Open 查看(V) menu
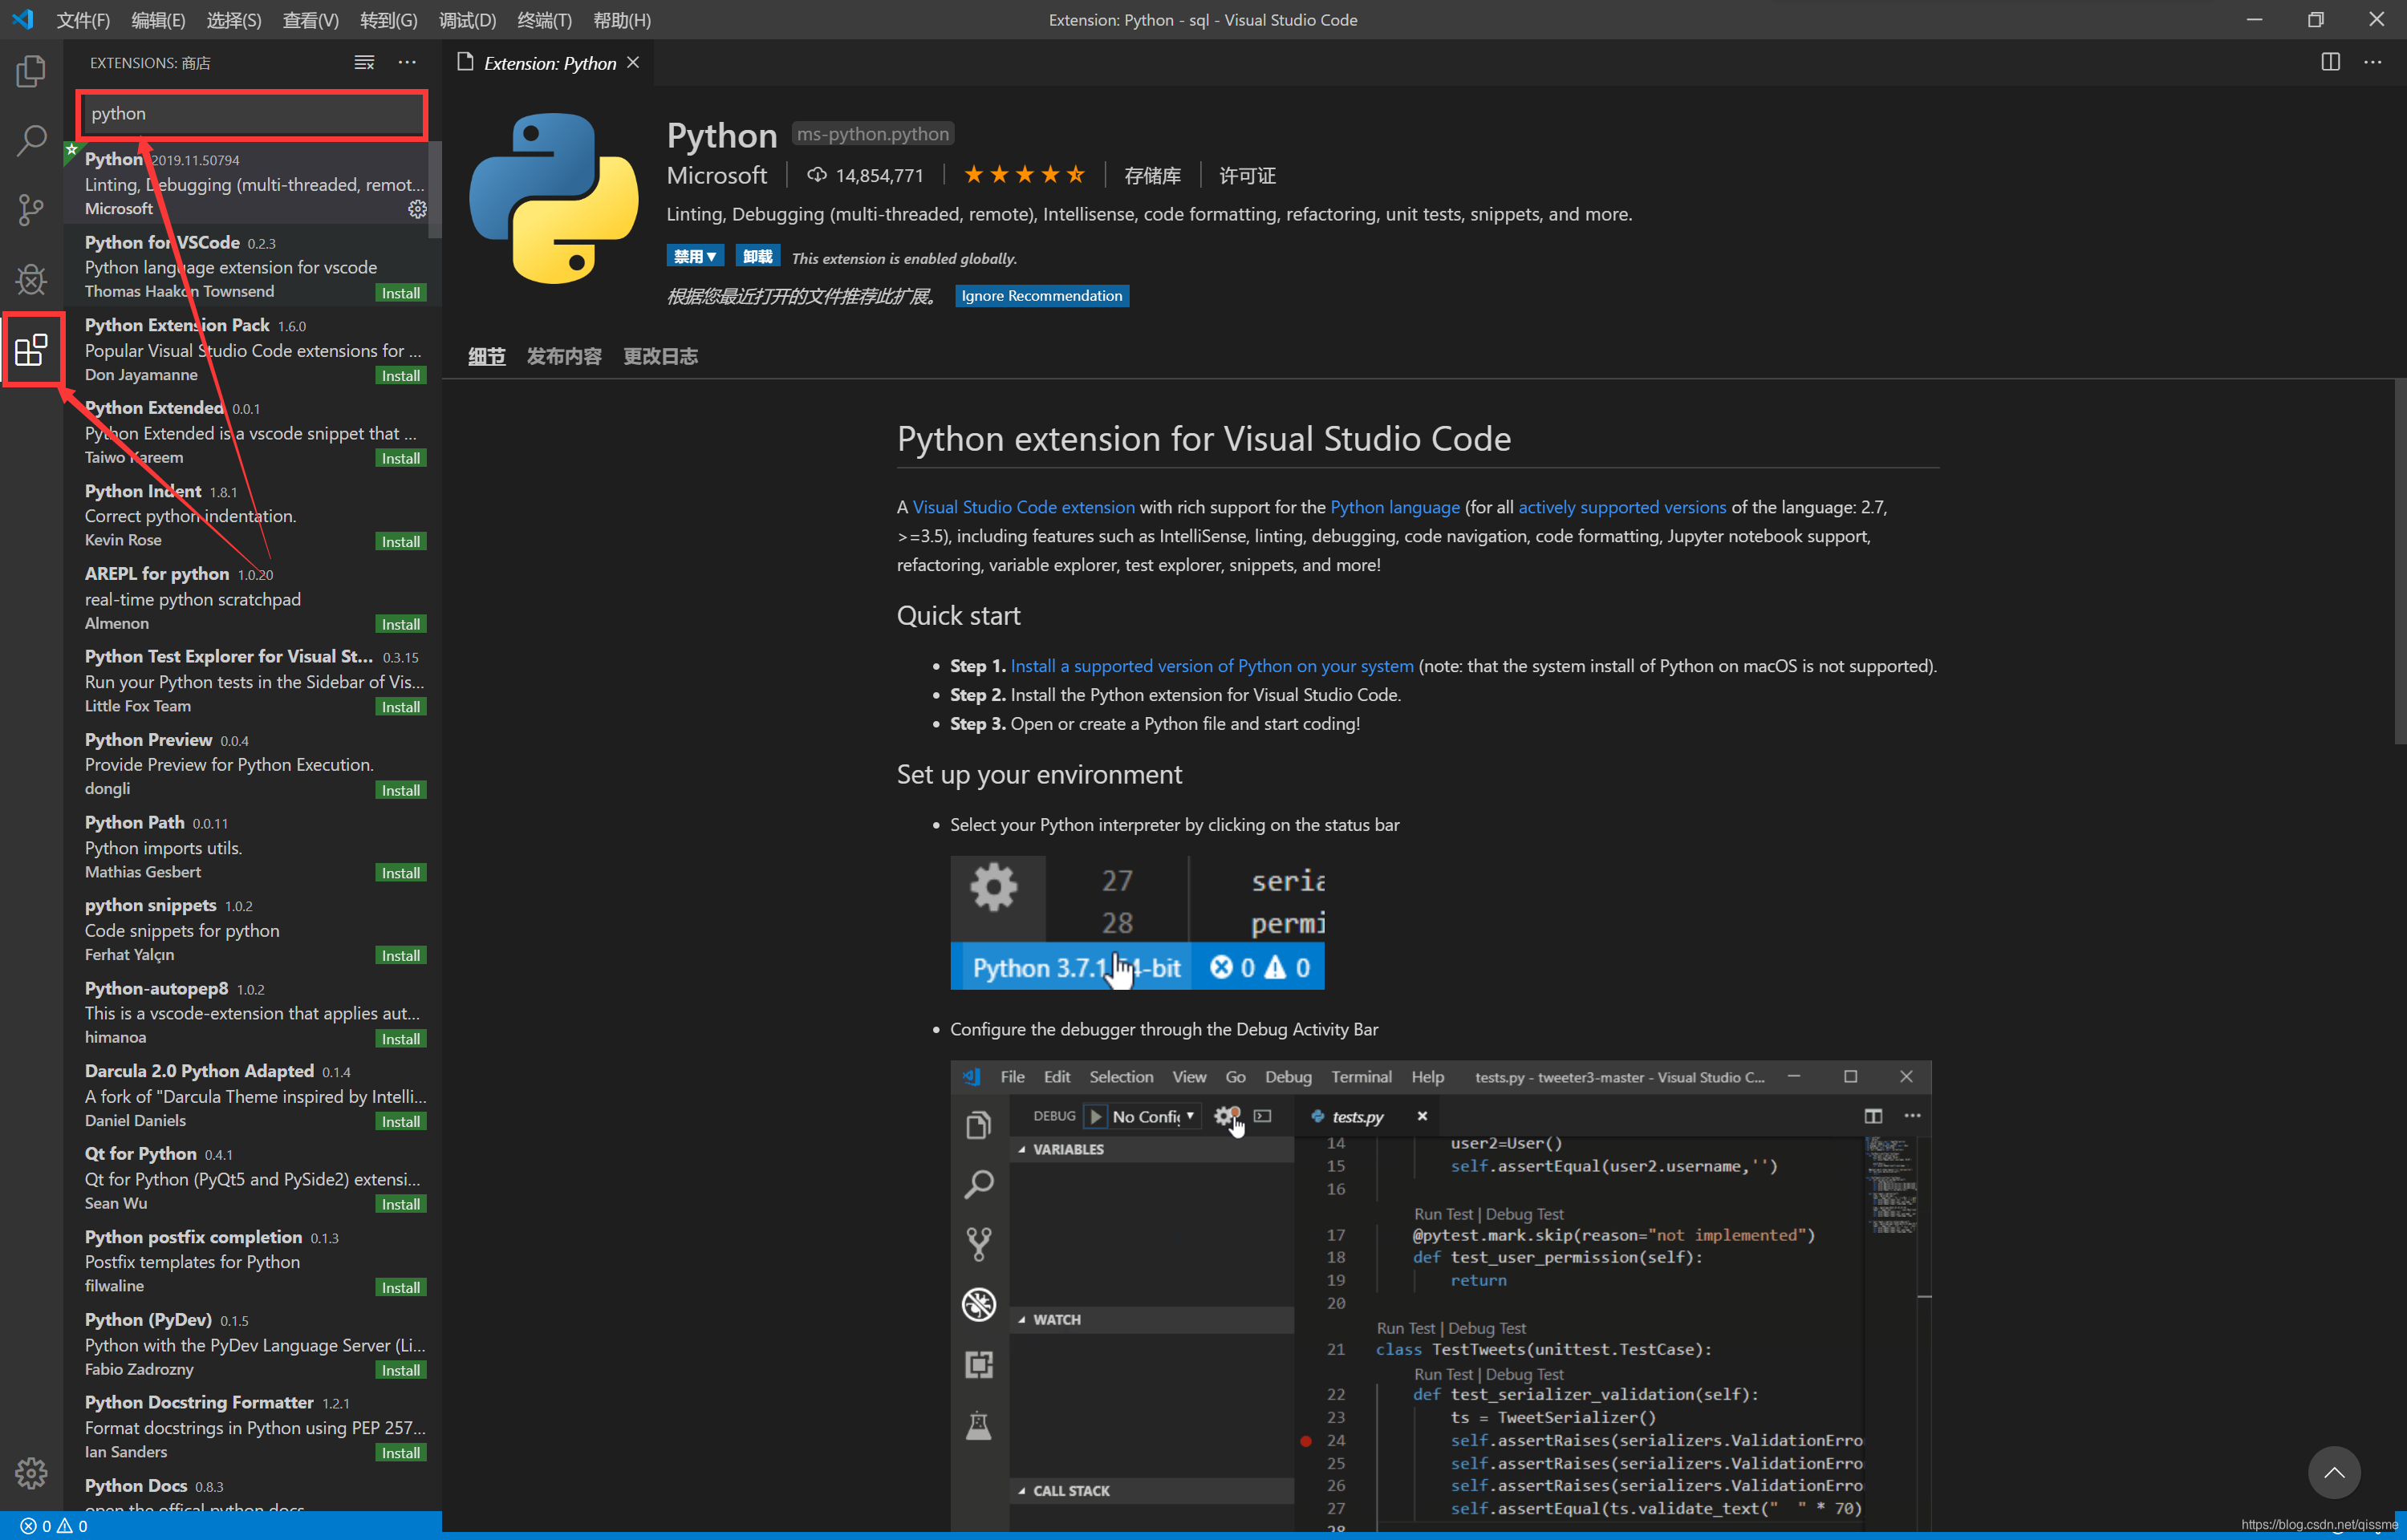2407x1540 pixels. pos(310,20)
